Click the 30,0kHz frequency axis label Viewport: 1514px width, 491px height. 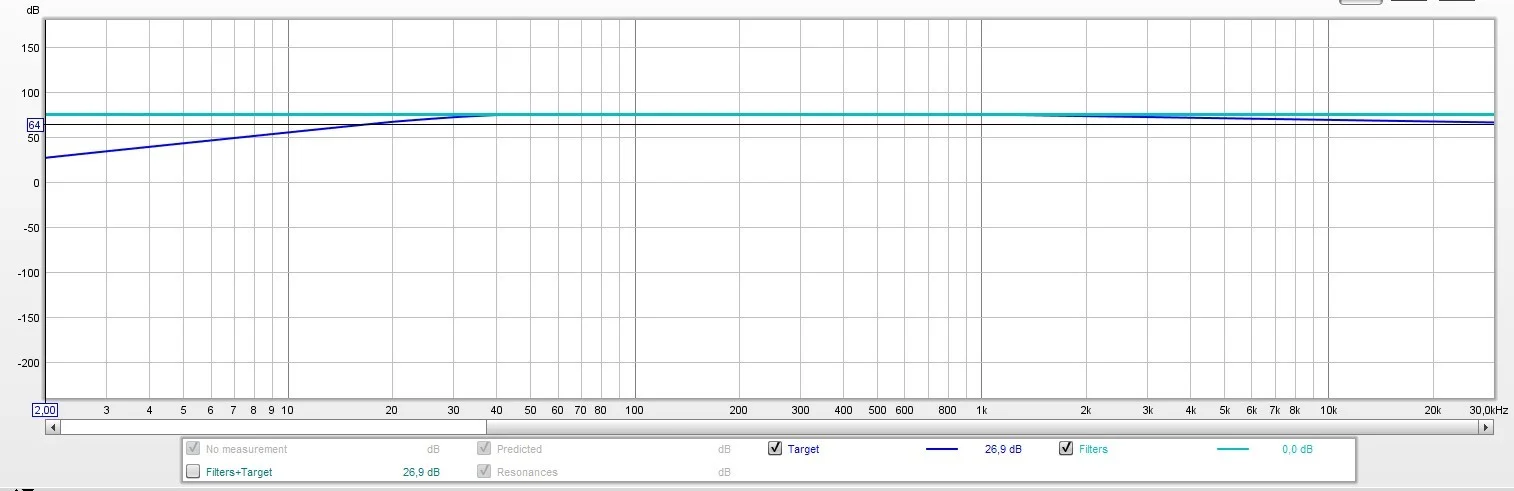(1487, 410)
